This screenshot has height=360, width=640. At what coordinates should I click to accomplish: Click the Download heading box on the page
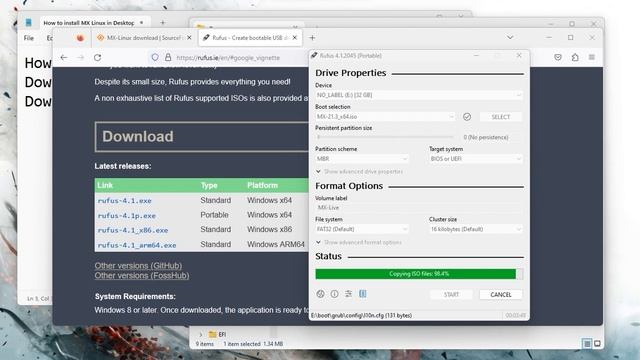coord(202,137)
